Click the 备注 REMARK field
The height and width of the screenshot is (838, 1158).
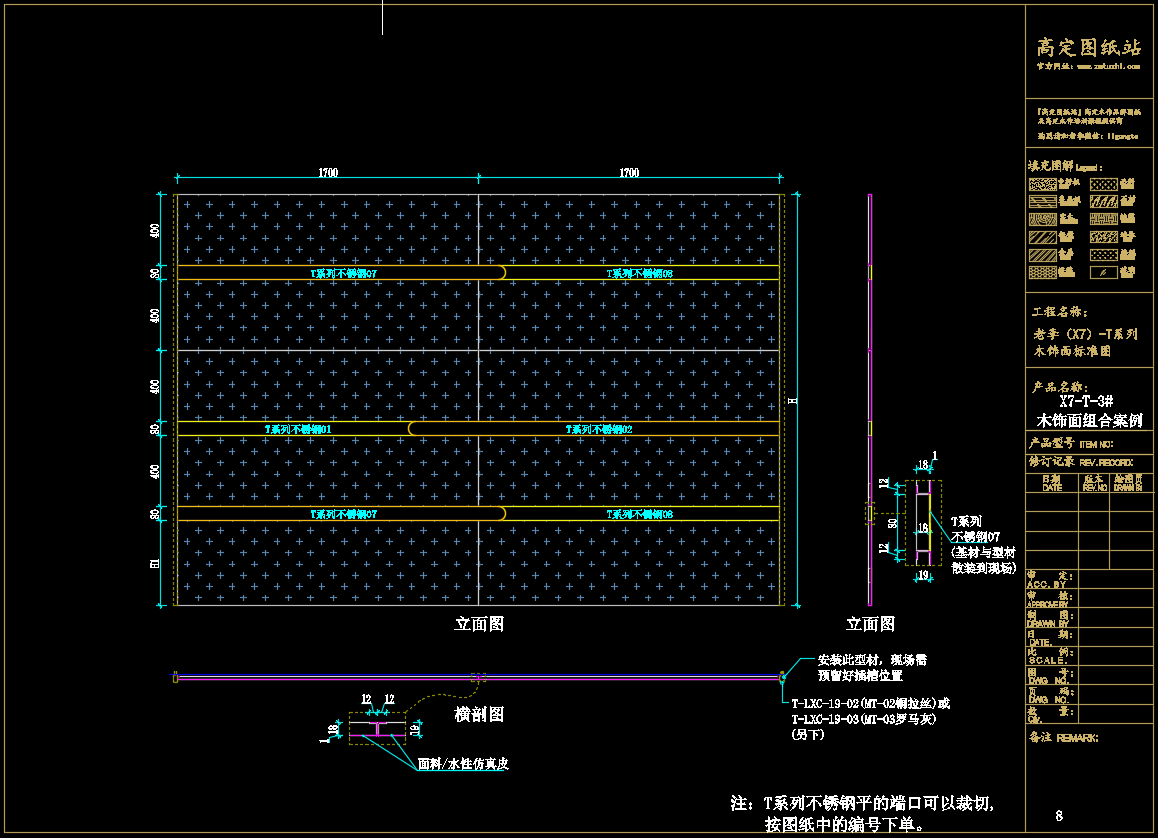[x=1063, y=738]
